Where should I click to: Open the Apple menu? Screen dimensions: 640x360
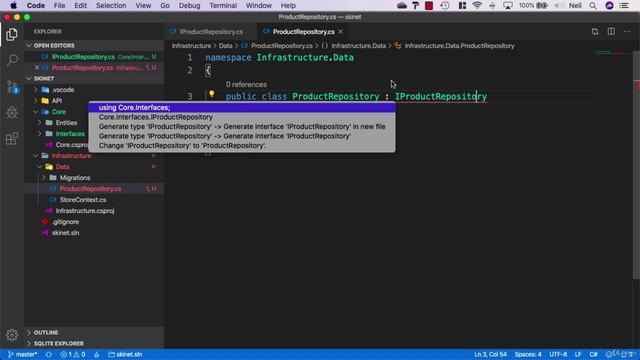pyautogui.click(x=13, y=5)
